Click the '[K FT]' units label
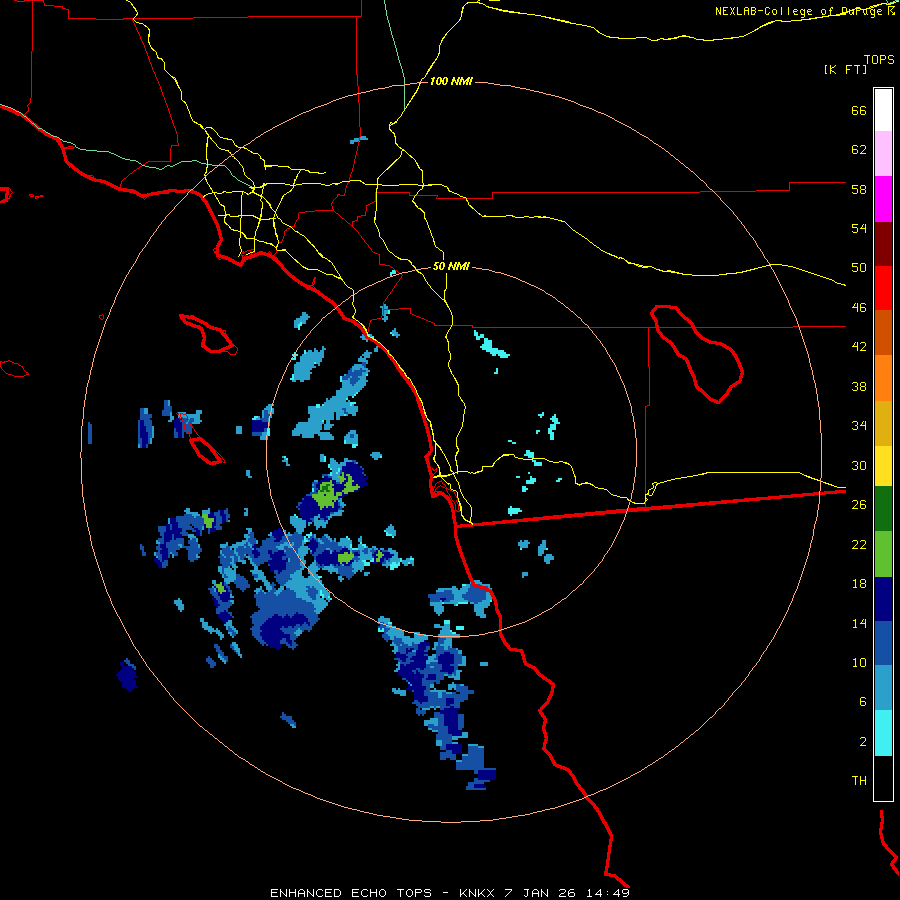The image size is (900, 900). [x=845, y=69]
